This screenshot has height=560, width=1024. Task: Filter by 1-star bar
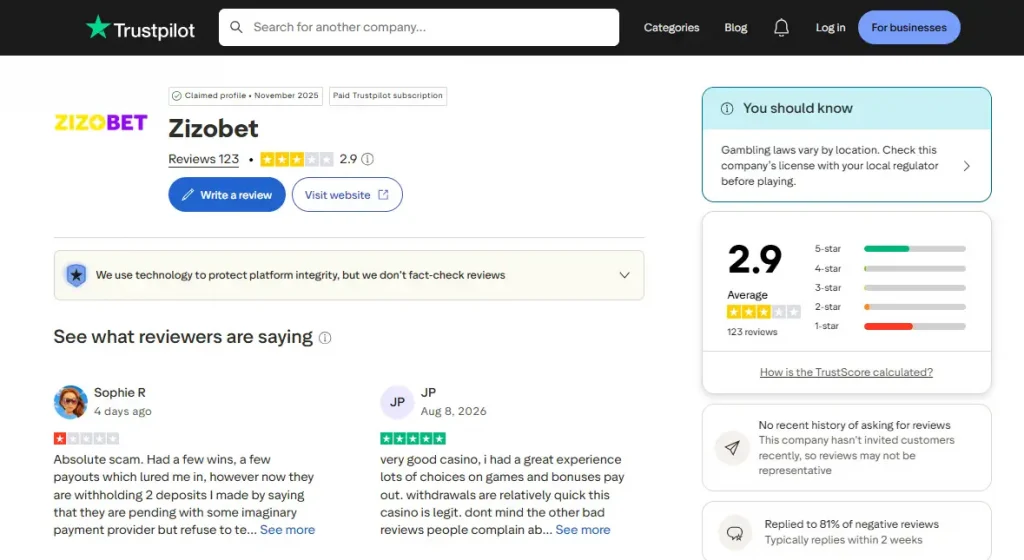tap(914, 326)
